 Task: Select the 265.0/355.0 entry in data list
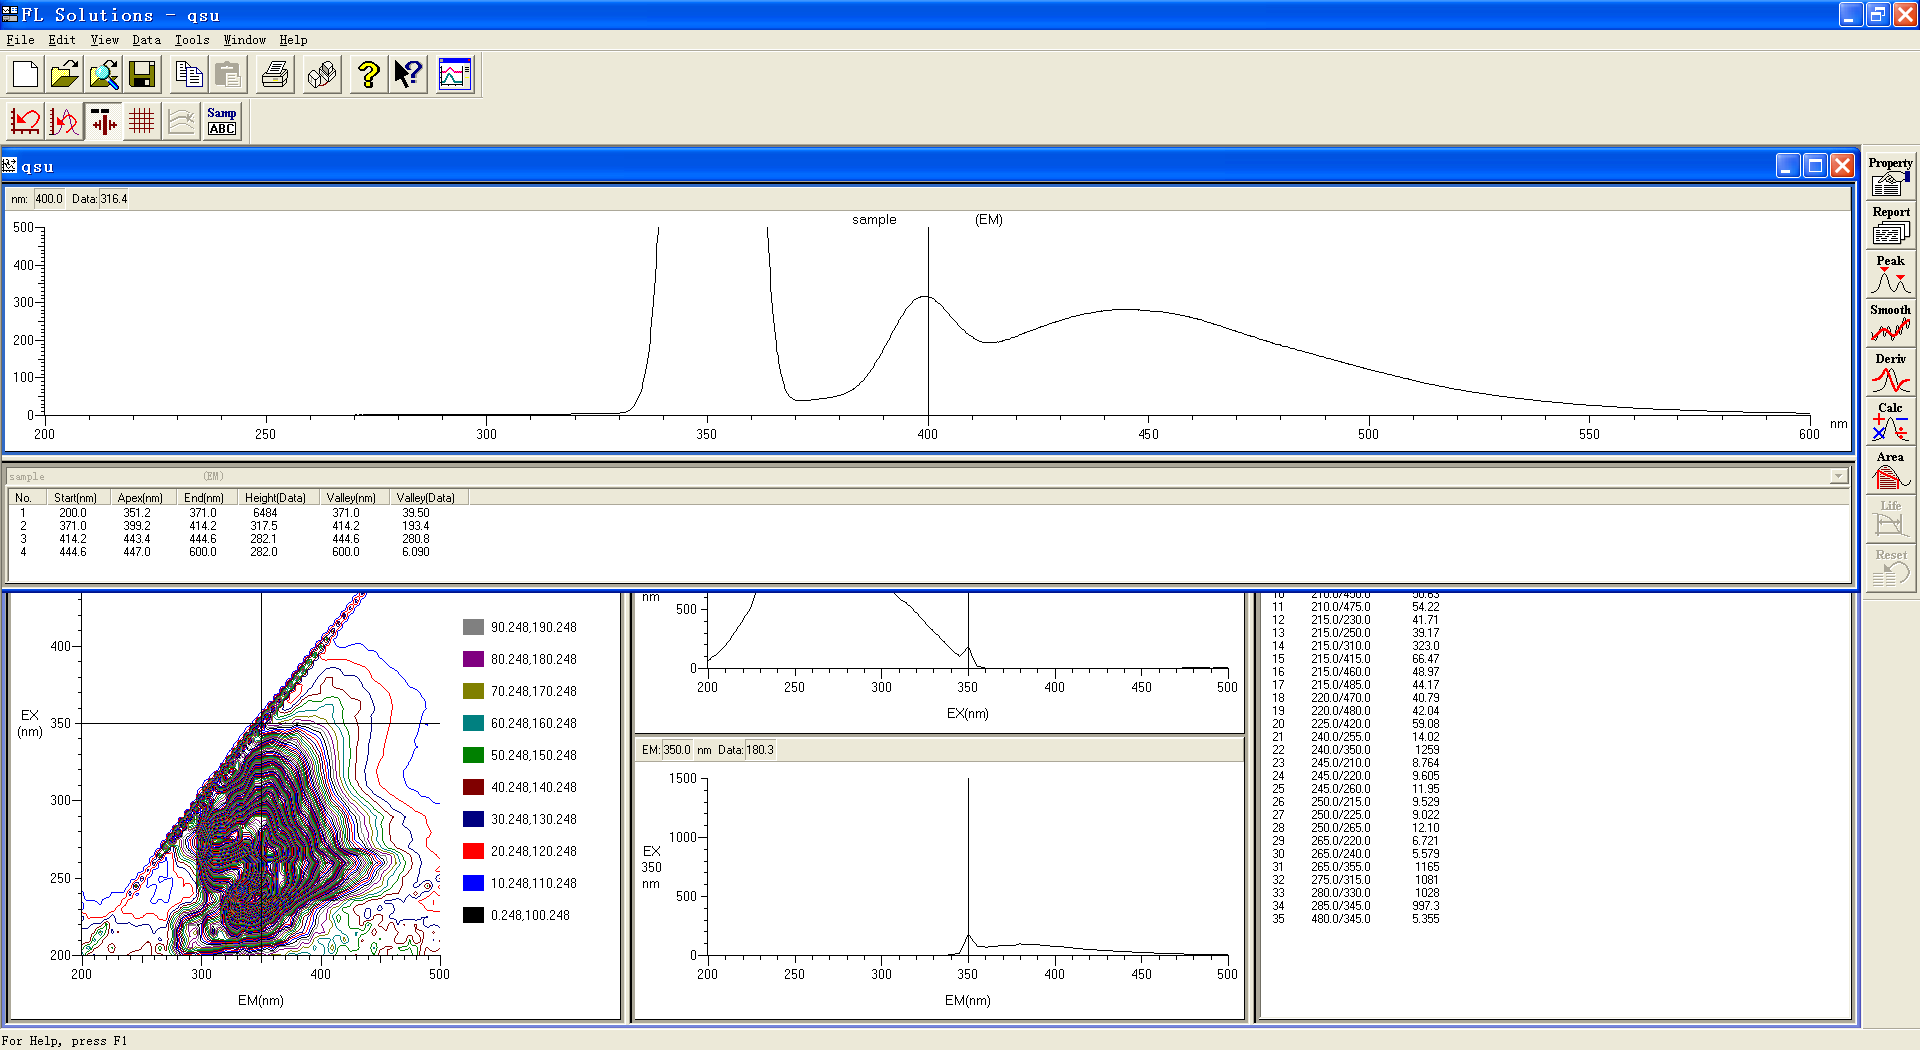[x=1340, y=867]
